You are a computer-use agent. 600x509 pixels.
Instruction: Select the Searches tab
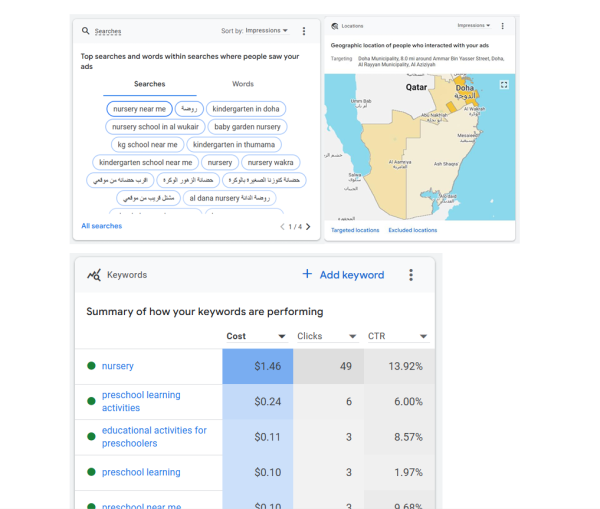[x=150, y=84]
